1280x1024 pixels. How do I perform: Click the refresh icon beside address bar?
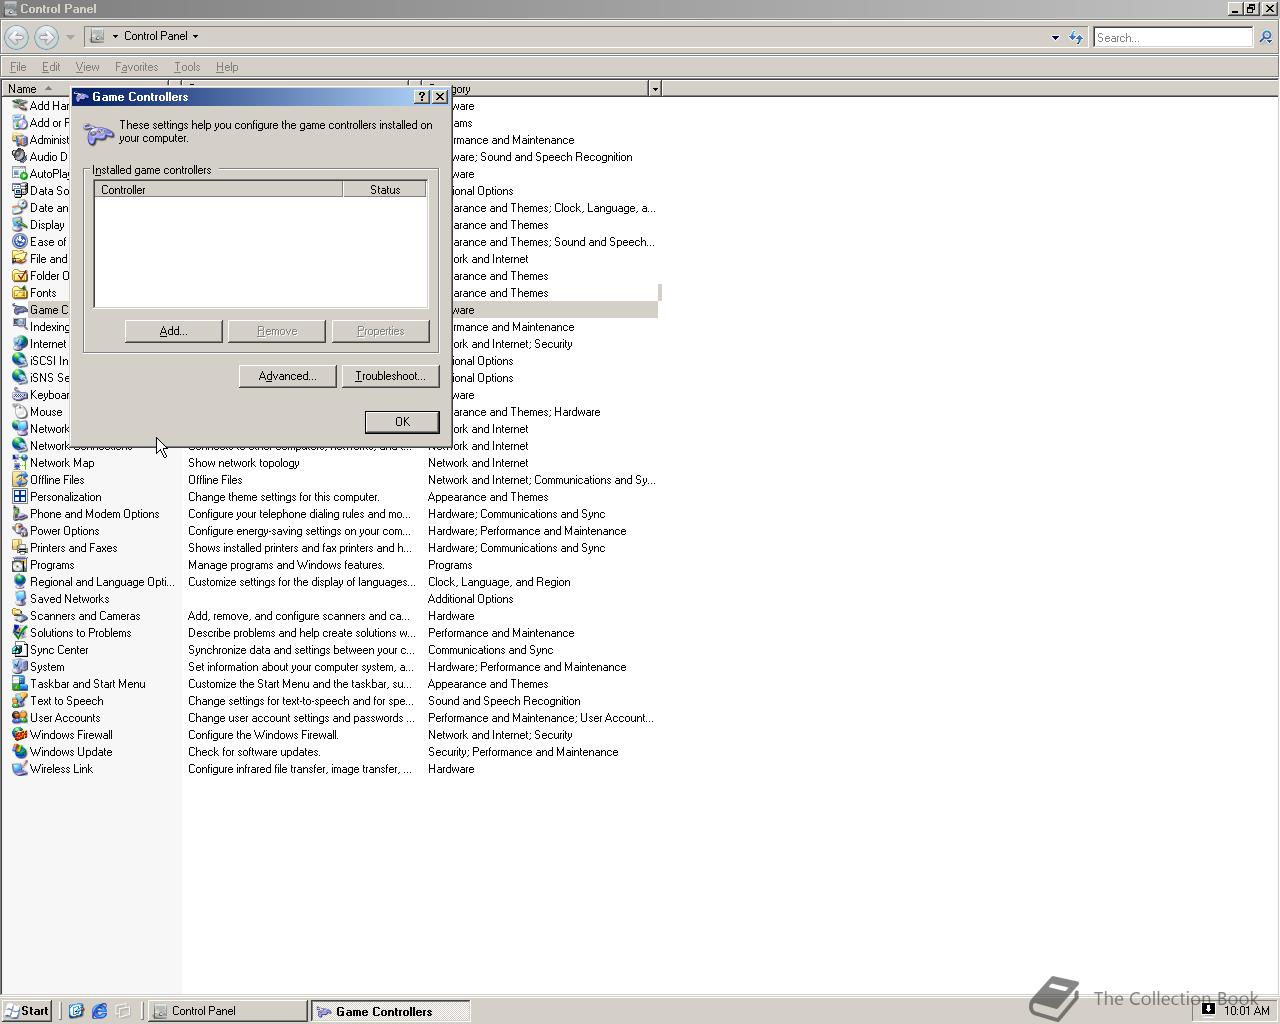coord(1076,37)
